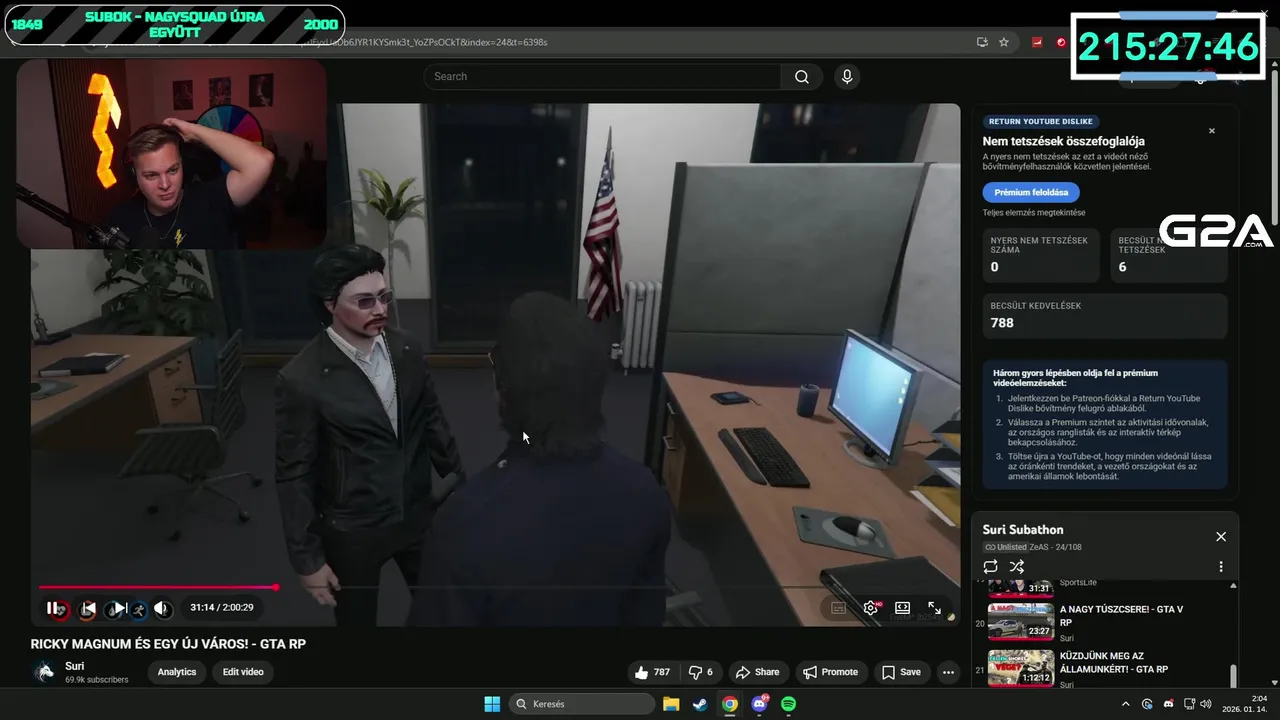The width and height of the screenshot is (1280, 720).
Task: Open Steam from the taskbar
Action: tap(700, 704)
